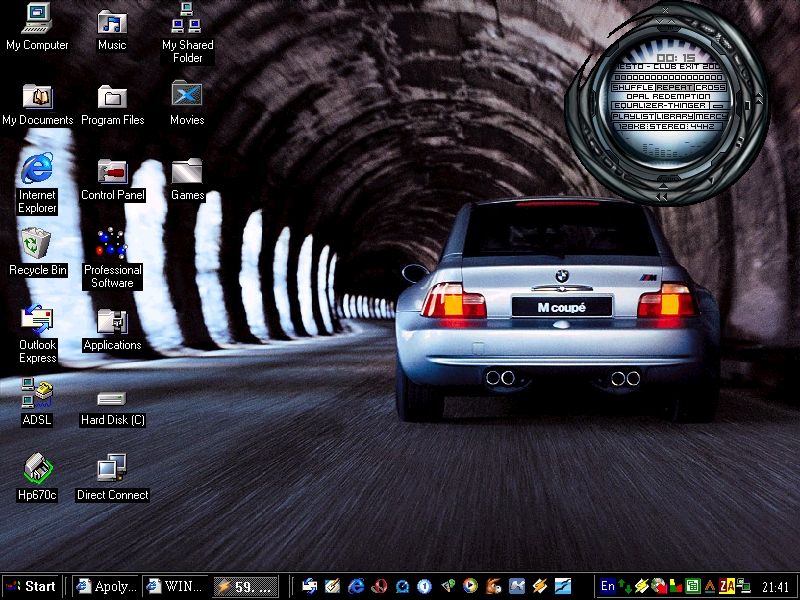800x600 pixels.
Task: Click the Start button
Action: coord(31,587)
